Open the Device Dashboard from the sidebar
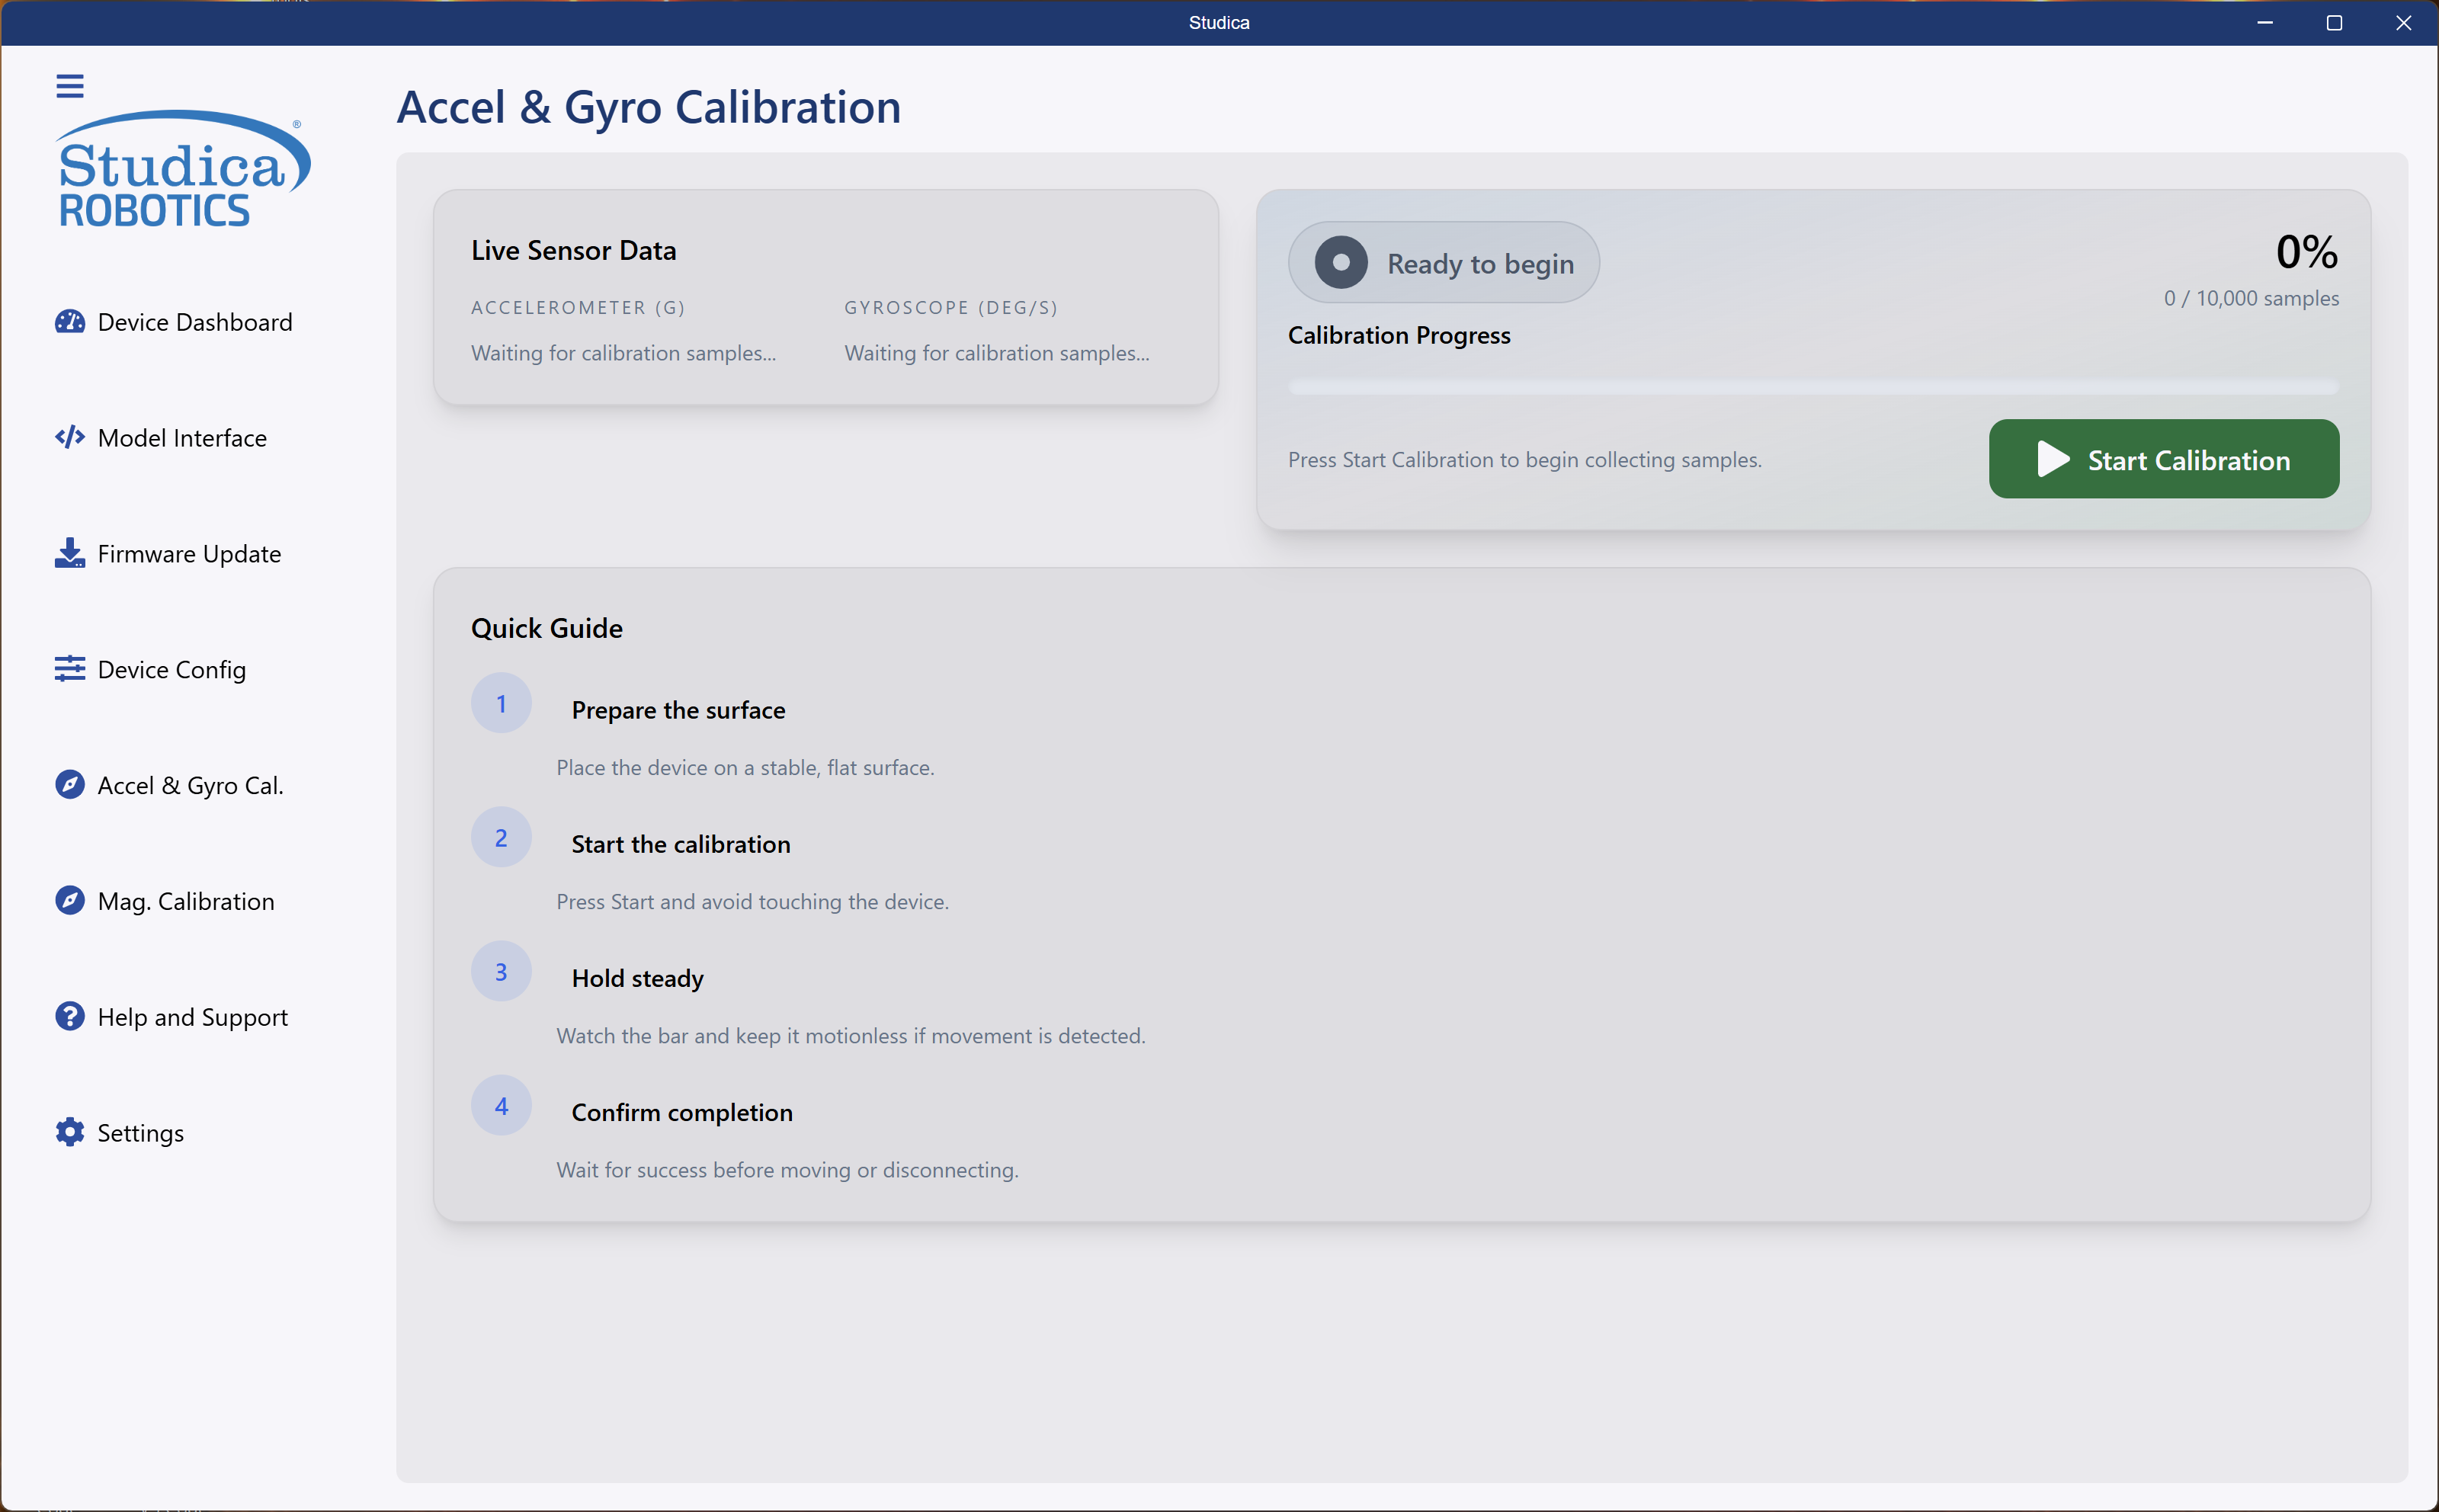 [x=173, y=322]
